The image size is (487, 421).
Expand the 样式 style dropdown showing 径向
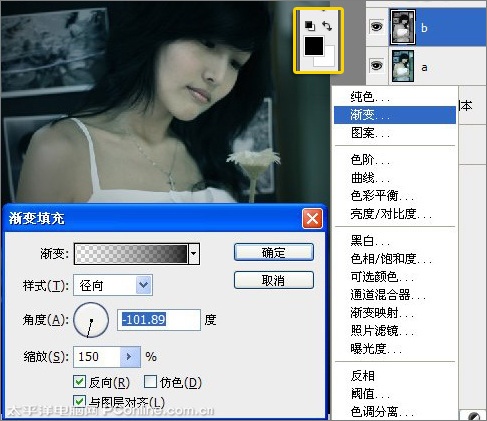113,285
